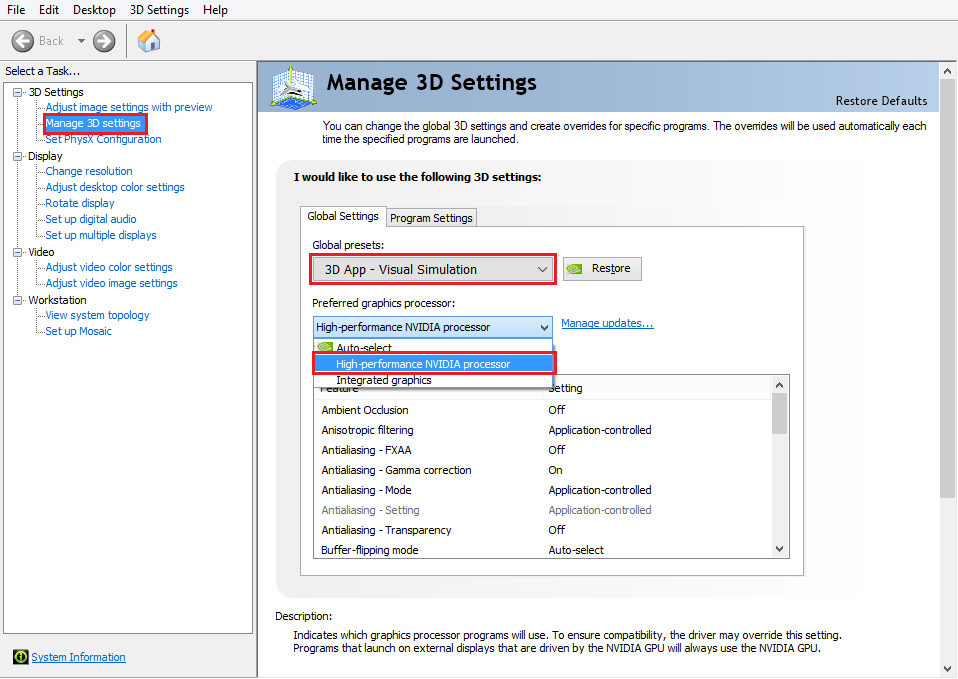Click main panel scrollbar down arrow
This screenshot has width=958, height=679.
click(948, 669)
